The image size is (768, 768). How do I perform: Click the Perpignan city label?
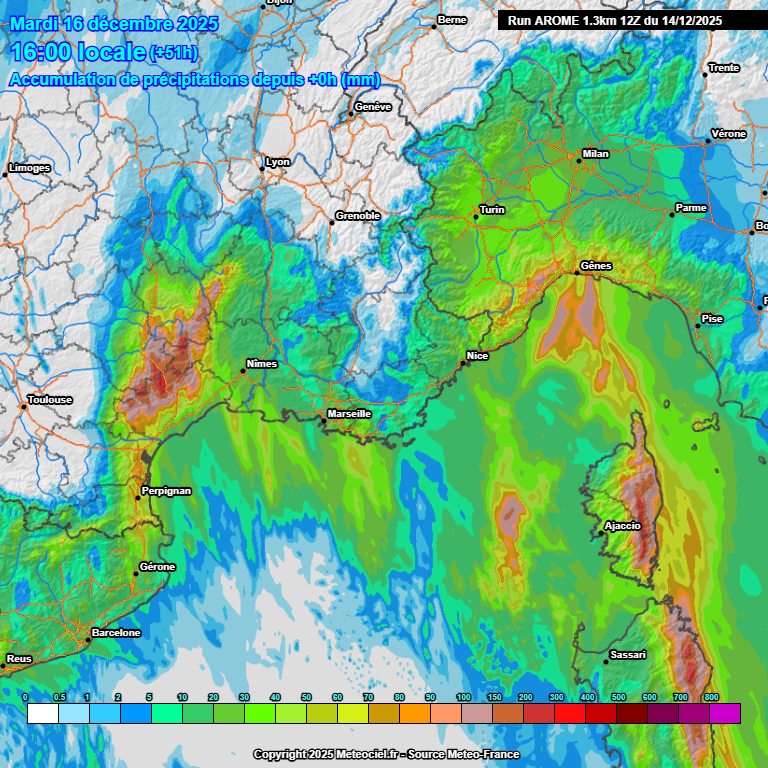[x=166, y=491]
